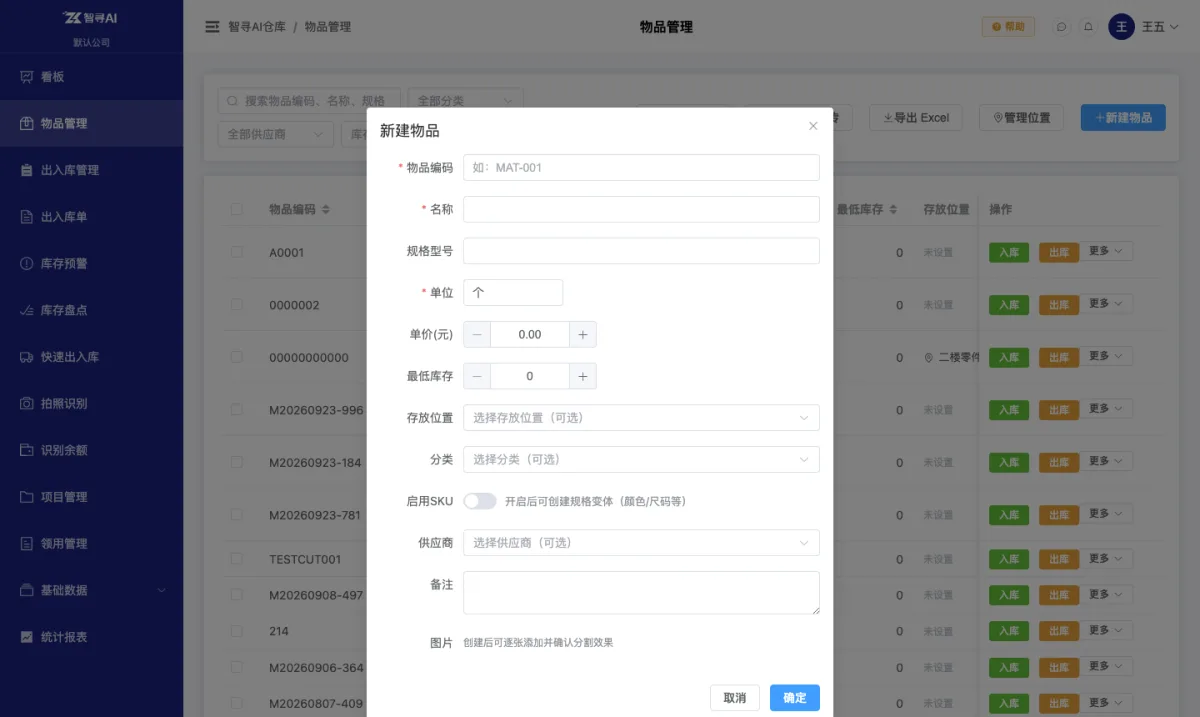The width and height of the screenshot is (1200, 717).
Task: Check the row checkbox for 214
Action: (236, 631)
